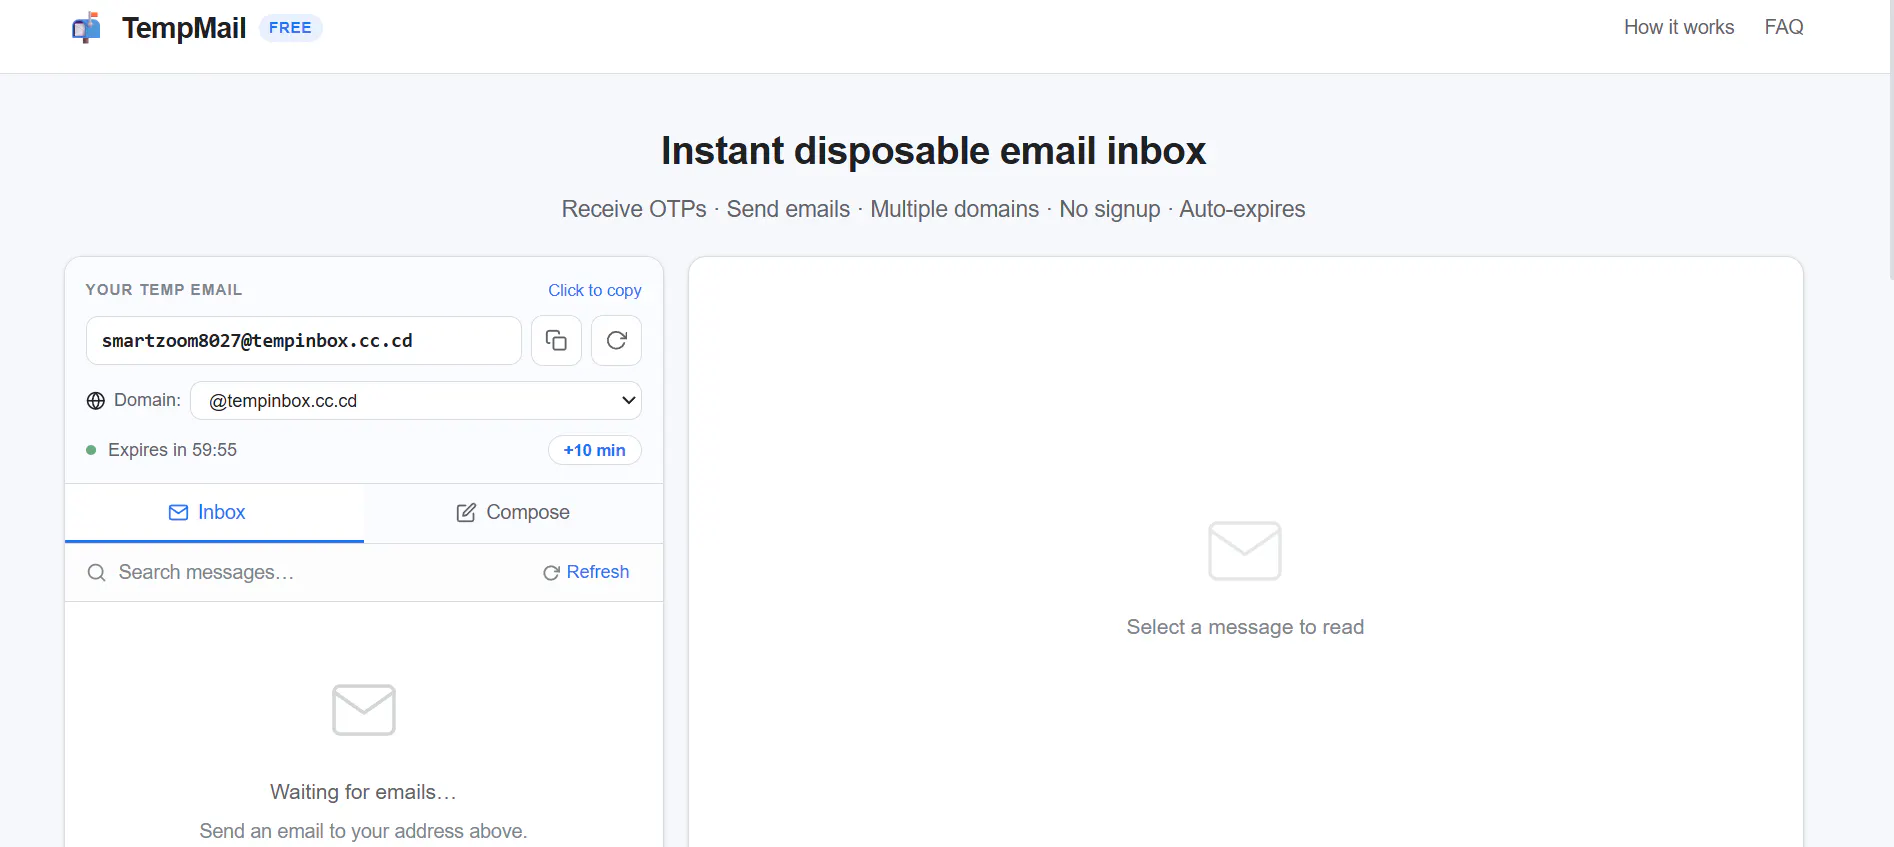This screenshot has height=847, width=1894.
Task: Click the TempMail brand name
Action: pyautogui.click(x=184, y=28)
